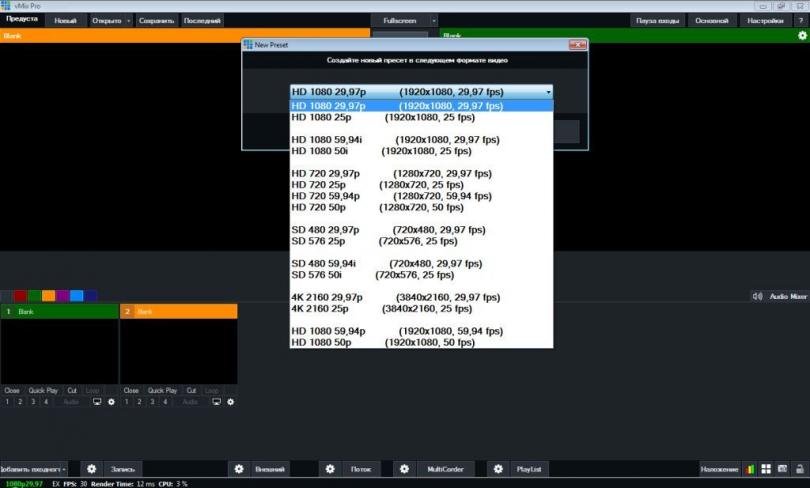The width and height of the screenshot is (810, 488).
Task: Click the monitor icon under input 2
Action: click(216, 402)
